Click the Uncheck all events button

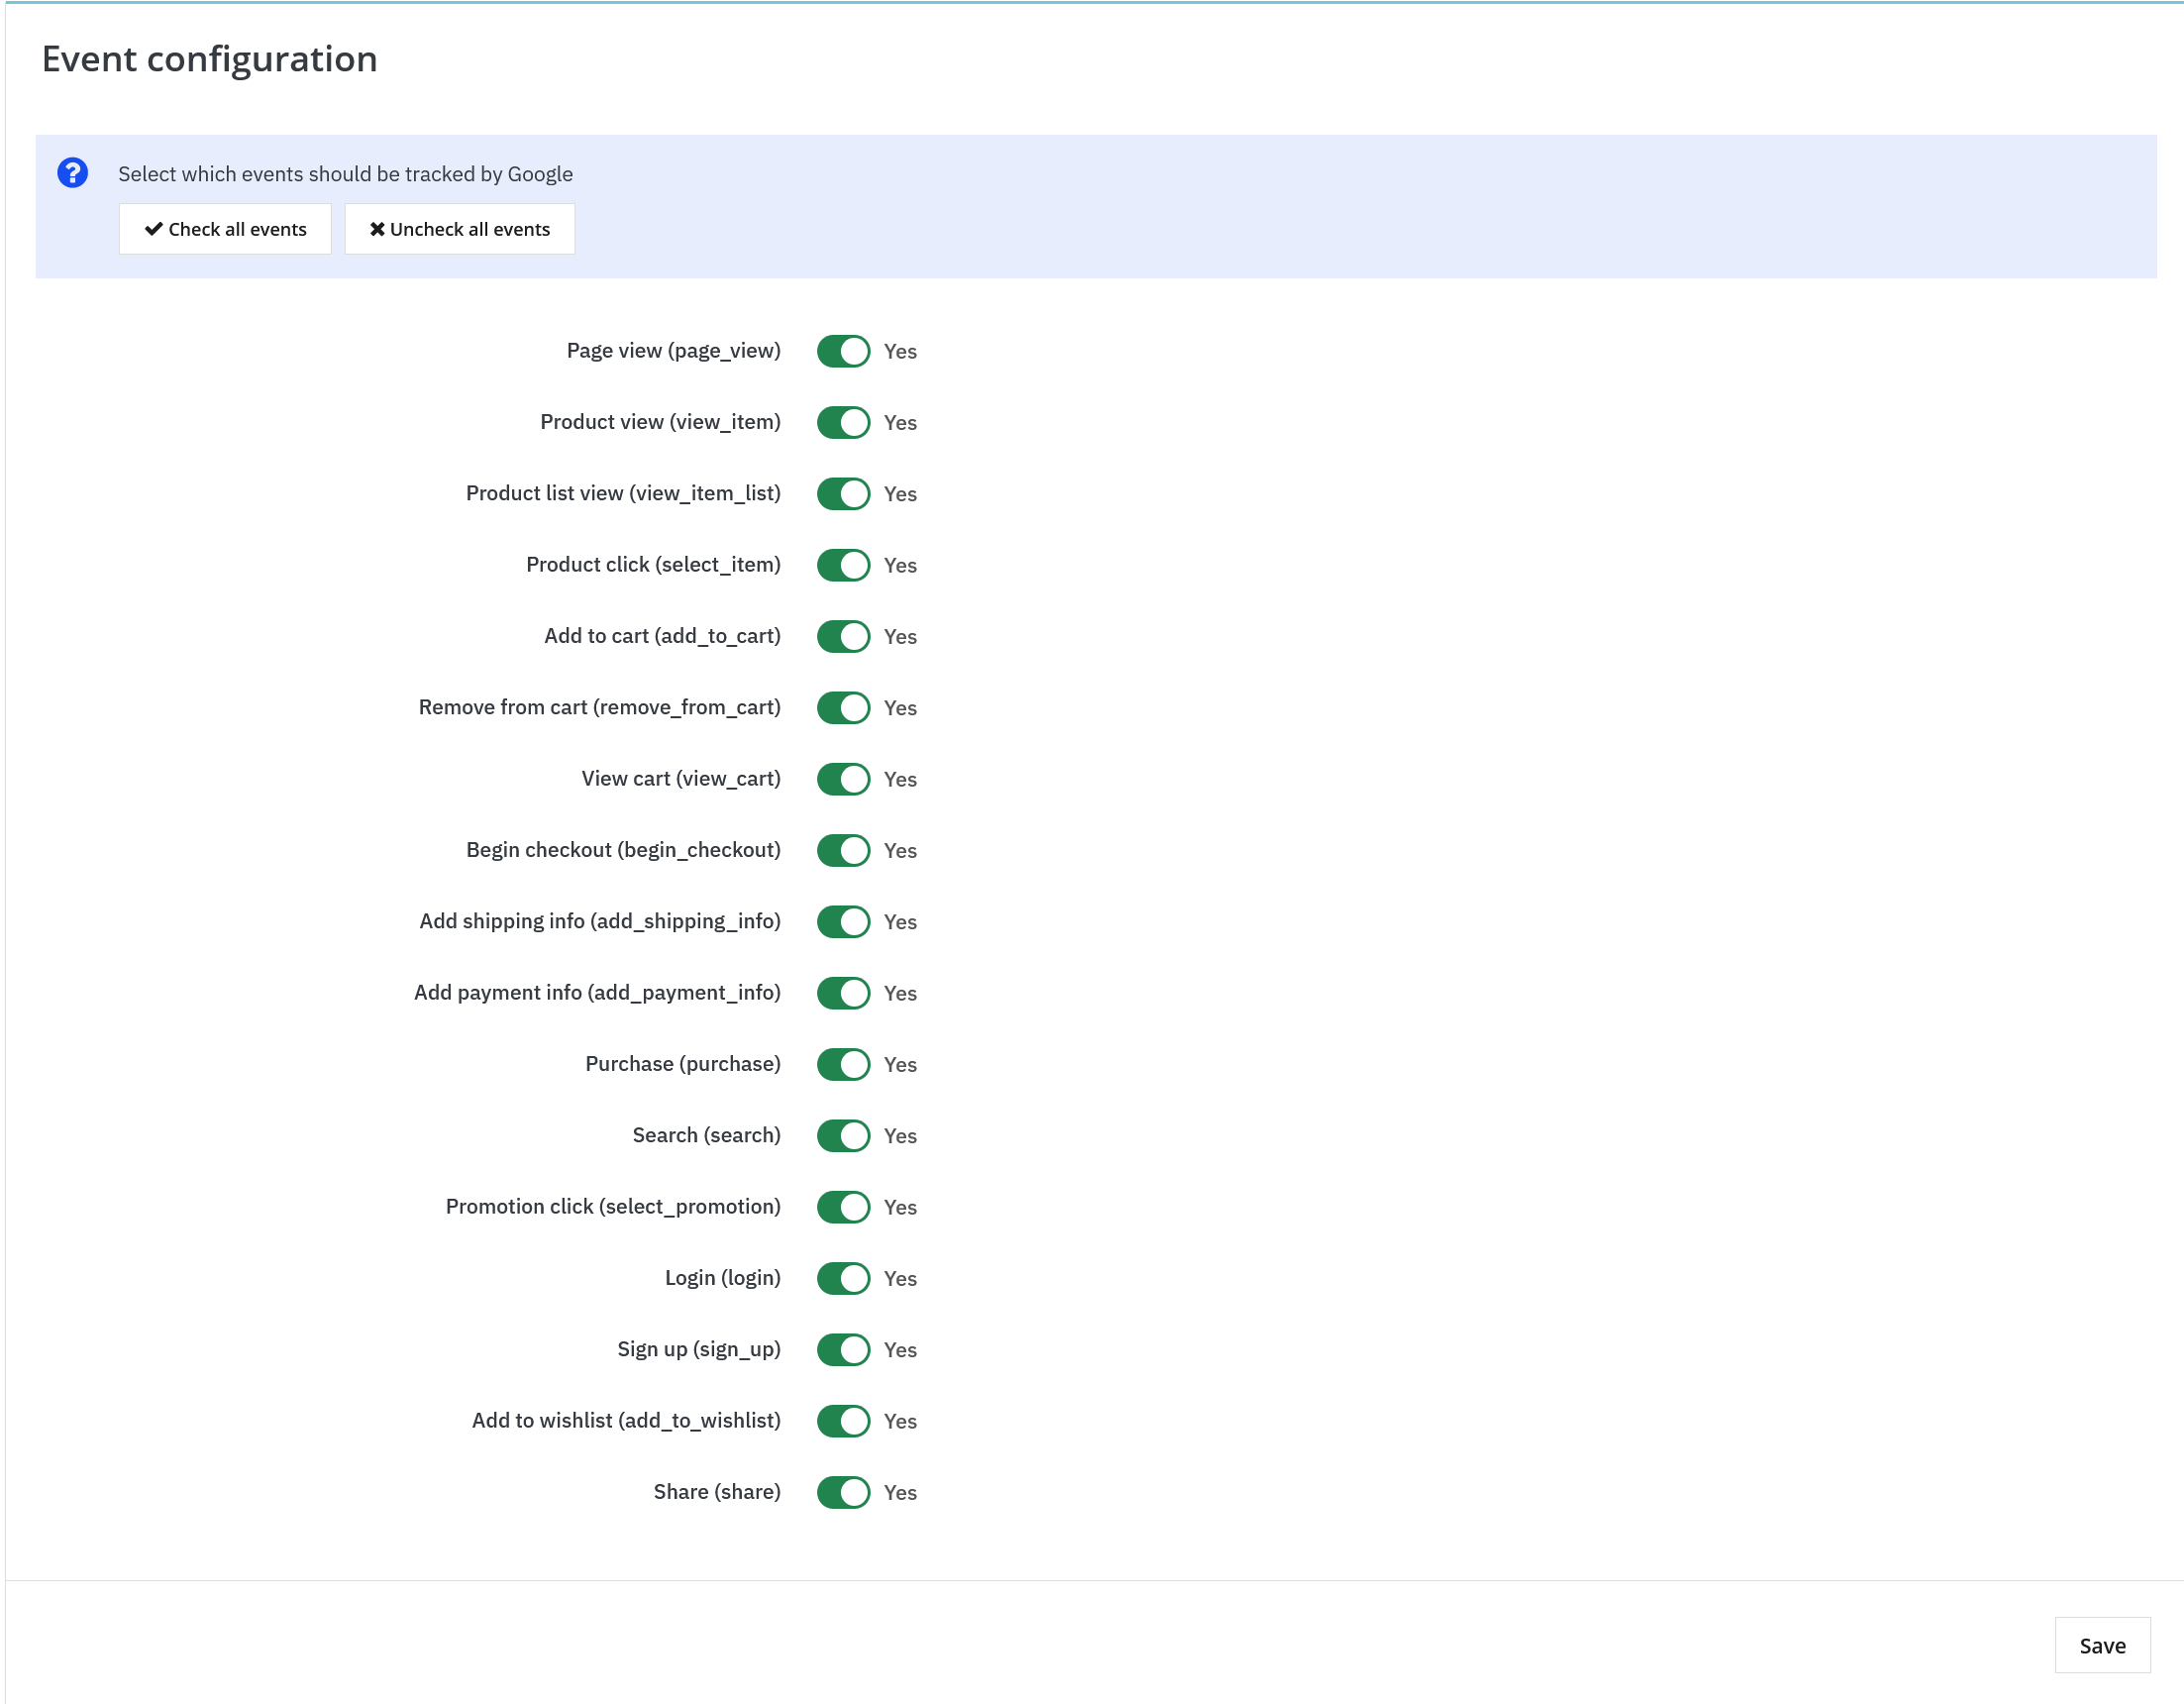(459, 228)
